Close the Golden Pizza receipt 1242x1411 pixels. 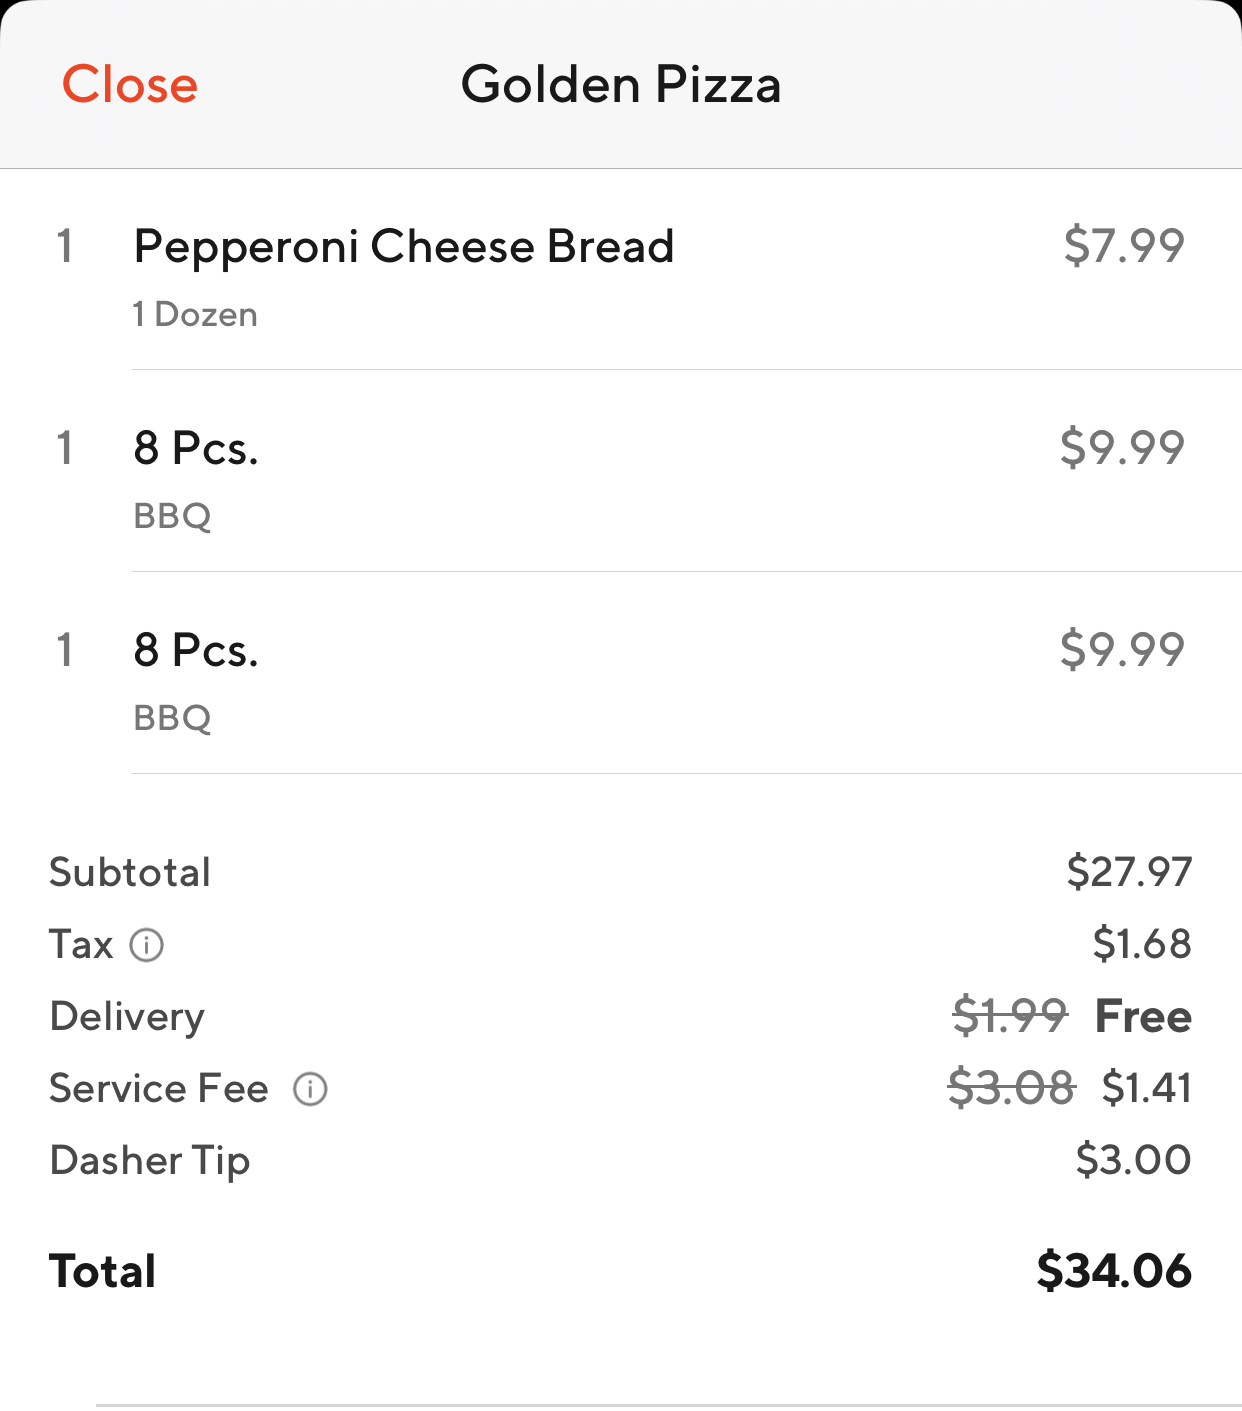[130, 84]
